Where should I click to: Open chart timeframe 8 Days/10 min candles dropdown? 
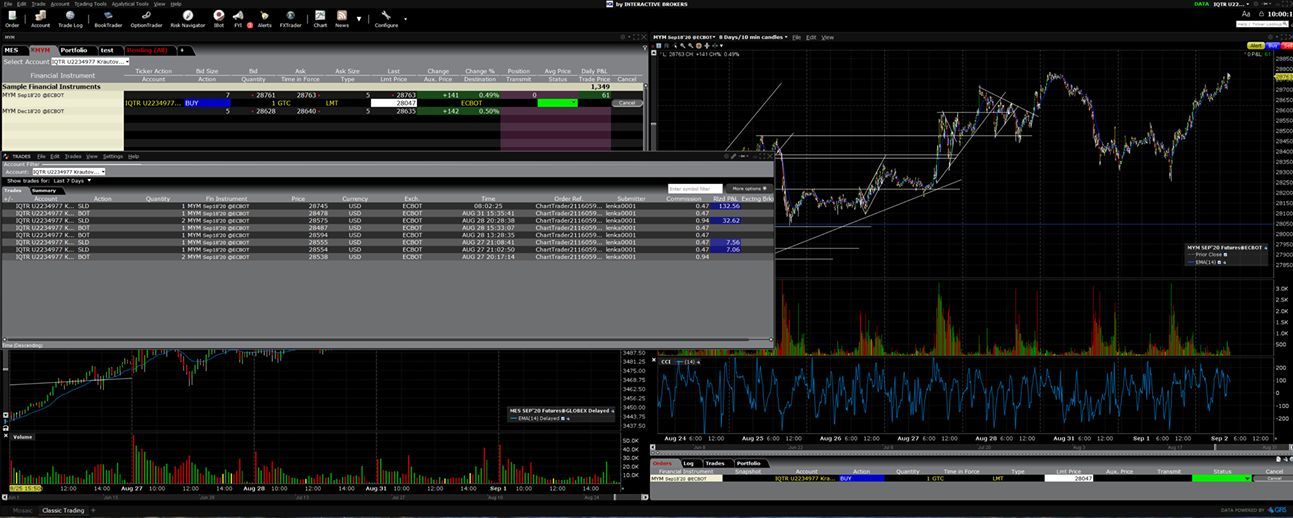tap(753, 37)
